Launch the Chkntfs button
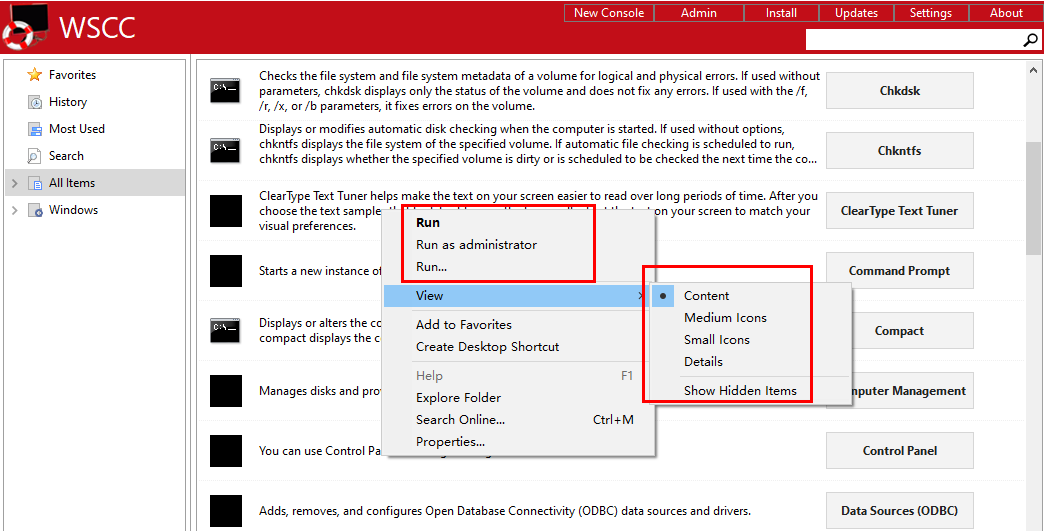The height and width of the screenshot is (531, 1044). 900,150
